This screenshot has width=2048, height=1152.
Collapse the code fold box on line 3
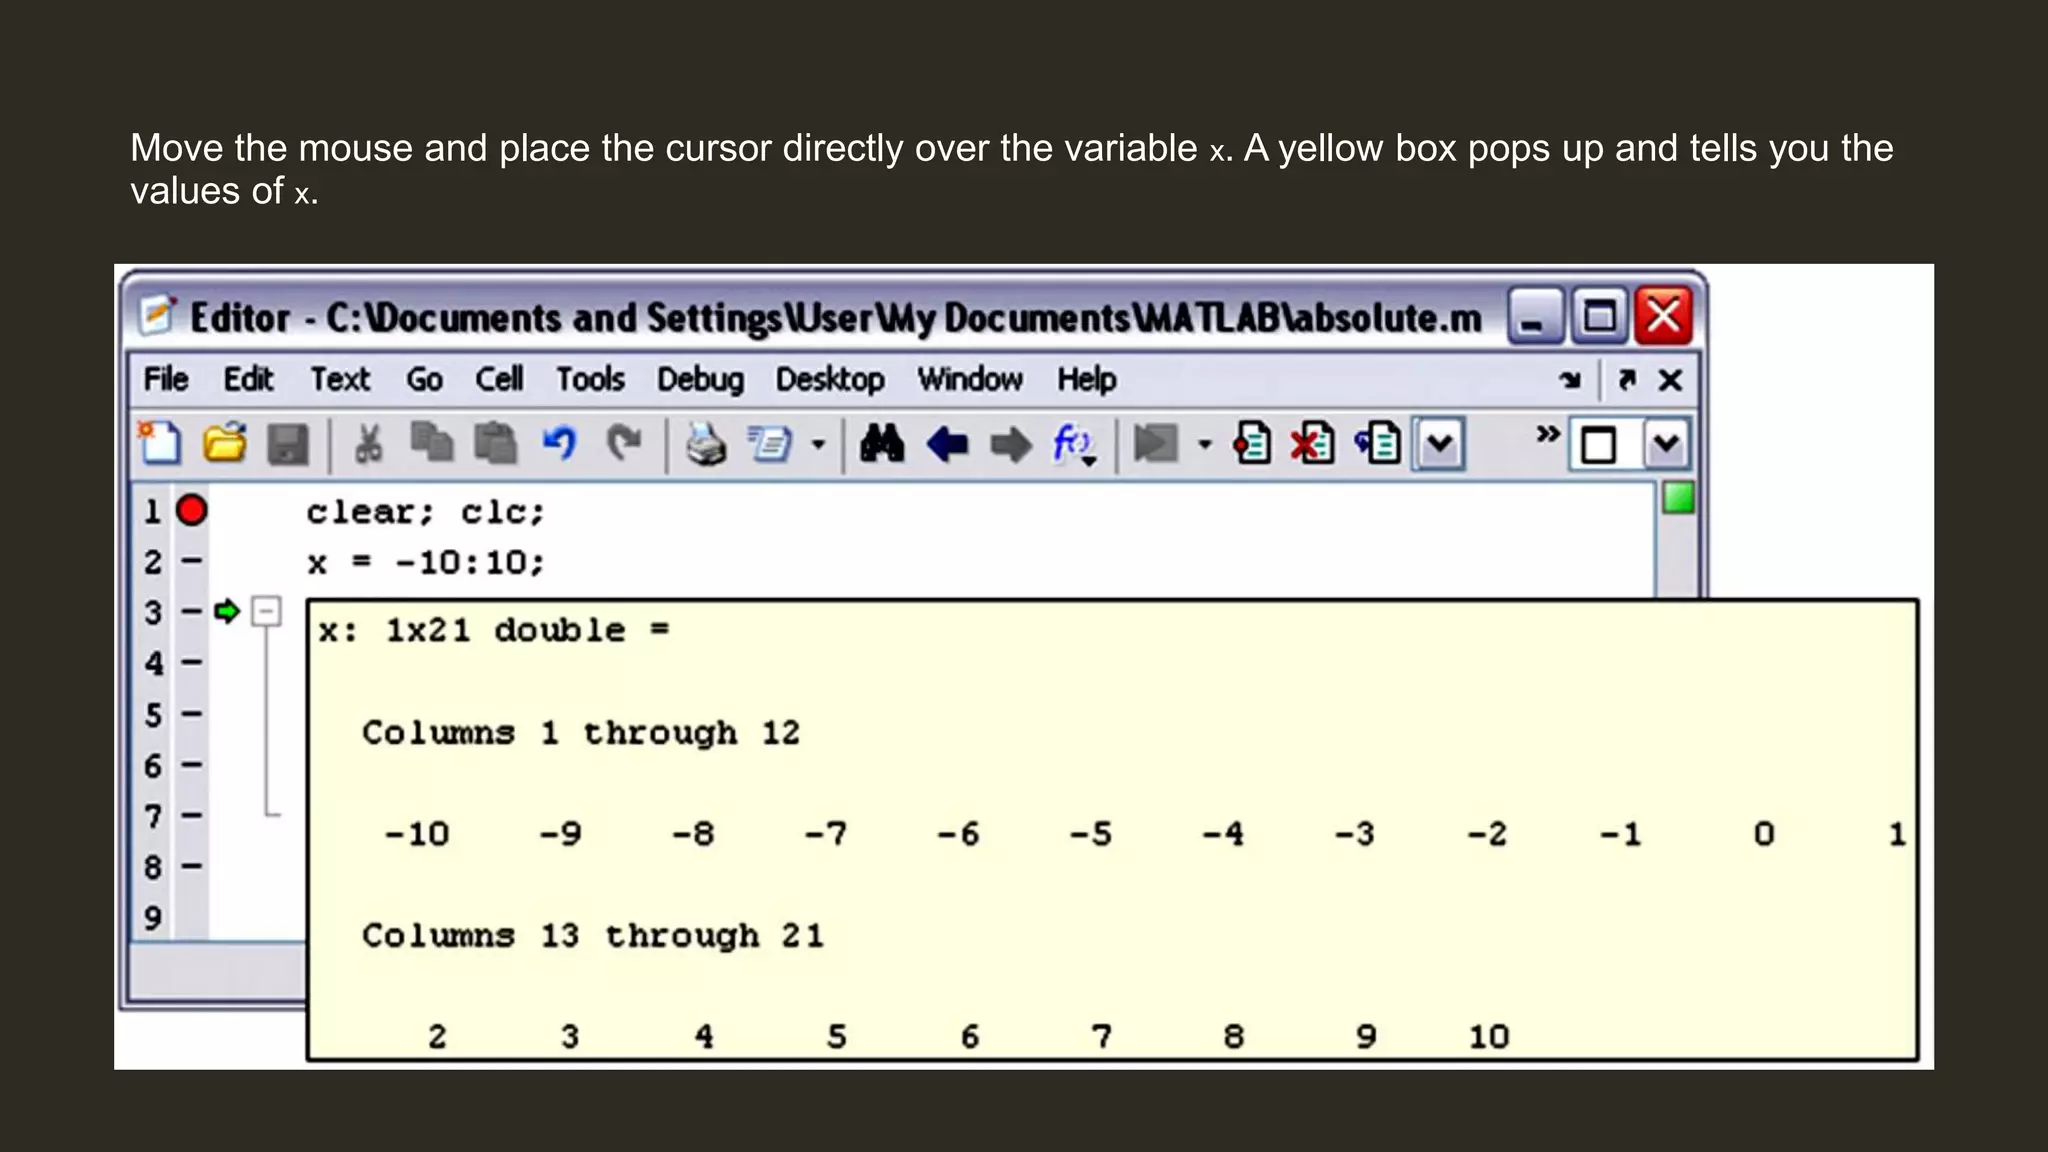pos(266,611)
